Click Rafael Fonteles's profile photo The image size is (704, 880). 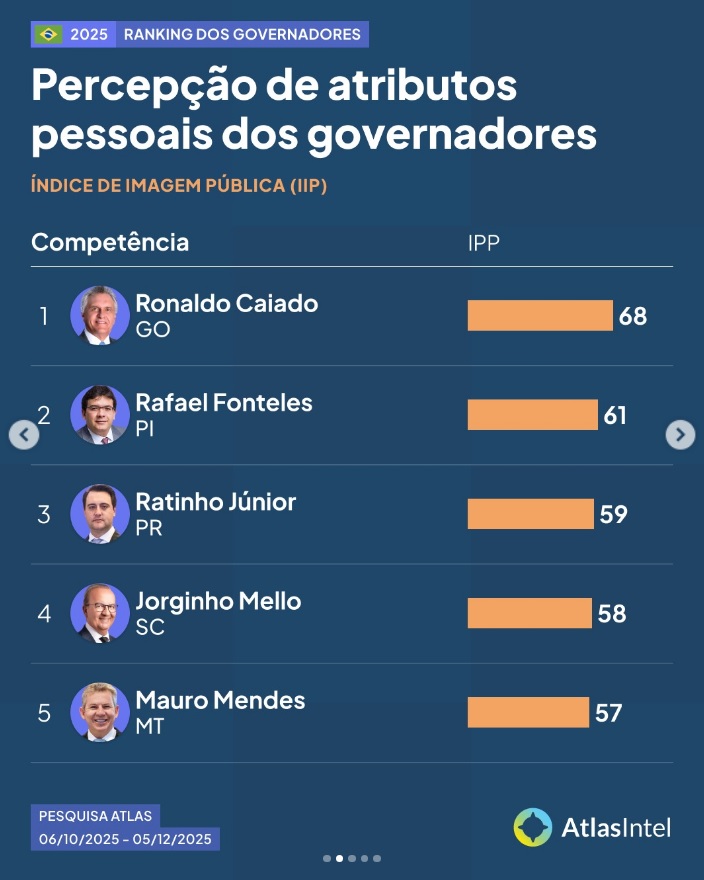(x=100, y=415)
